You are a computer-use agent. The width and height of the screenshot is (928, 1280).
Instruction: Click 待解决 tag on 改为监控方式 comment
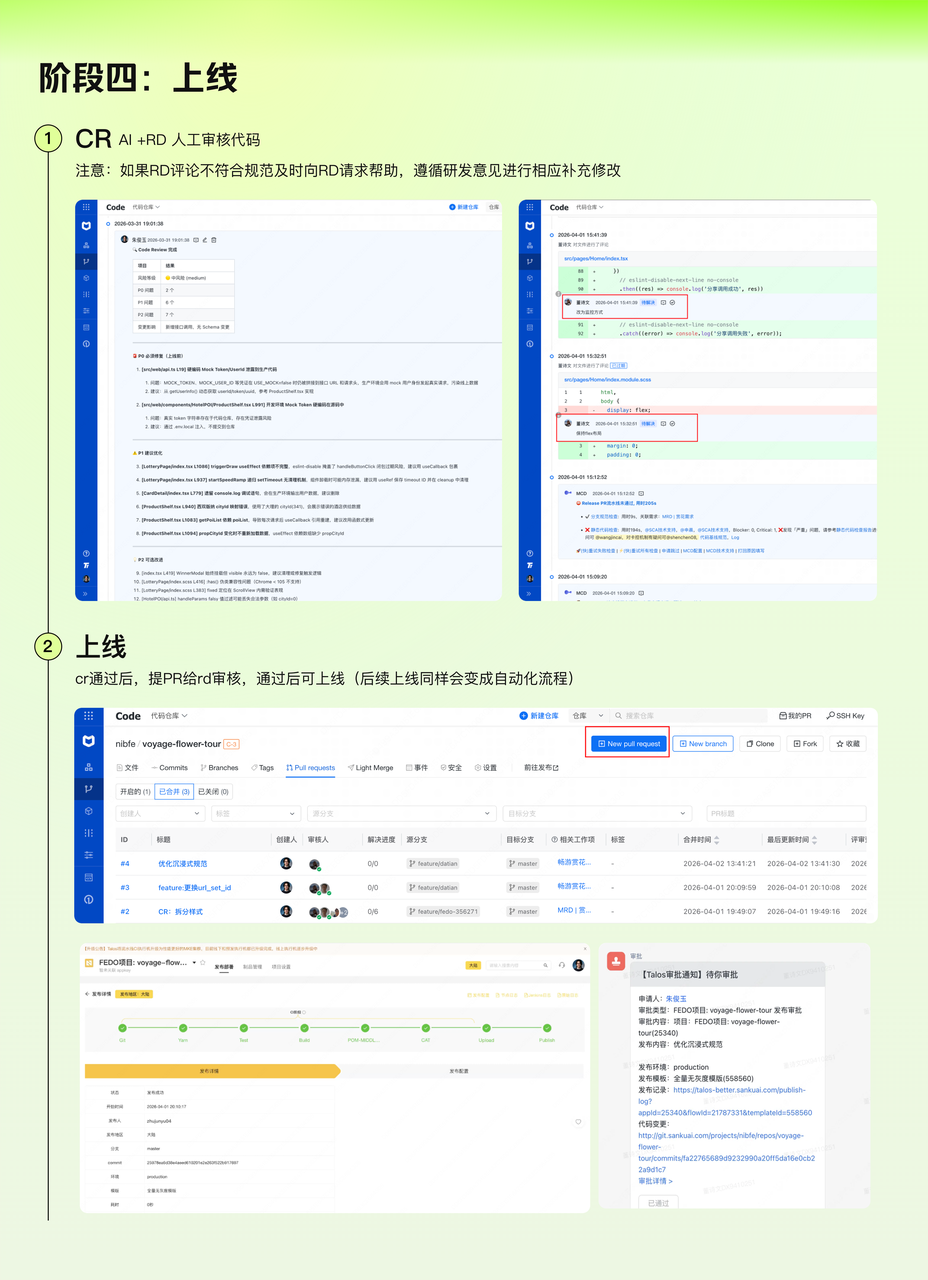(x=648, y=301)
